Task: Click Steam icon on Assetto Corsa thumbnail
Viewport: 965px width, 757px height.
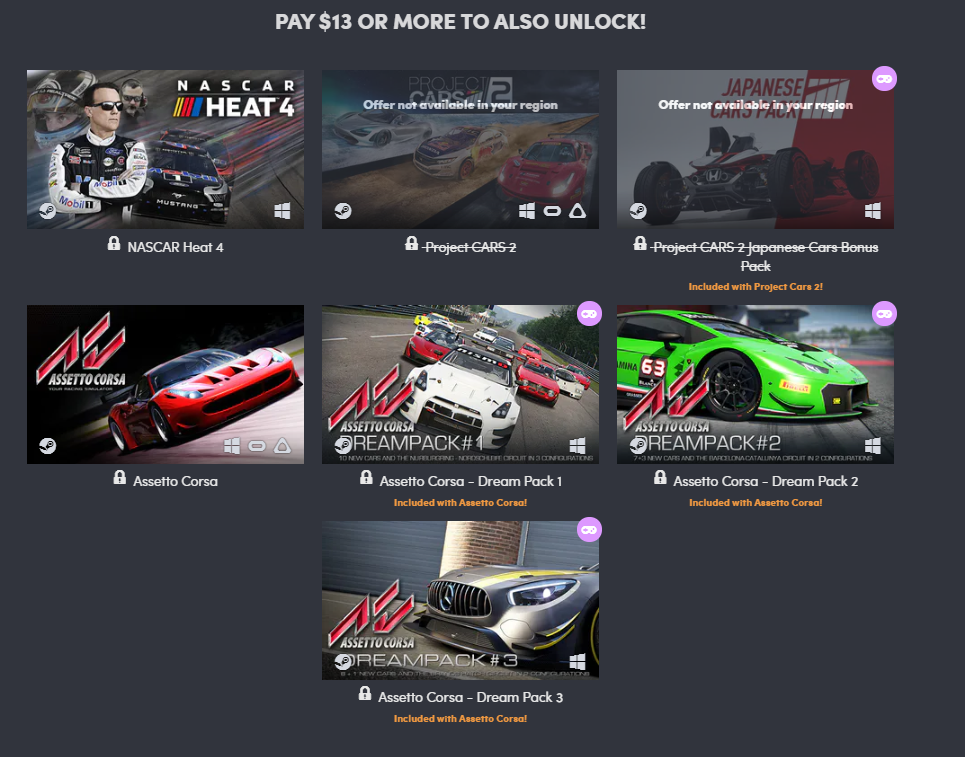Action: click(47, 446)
